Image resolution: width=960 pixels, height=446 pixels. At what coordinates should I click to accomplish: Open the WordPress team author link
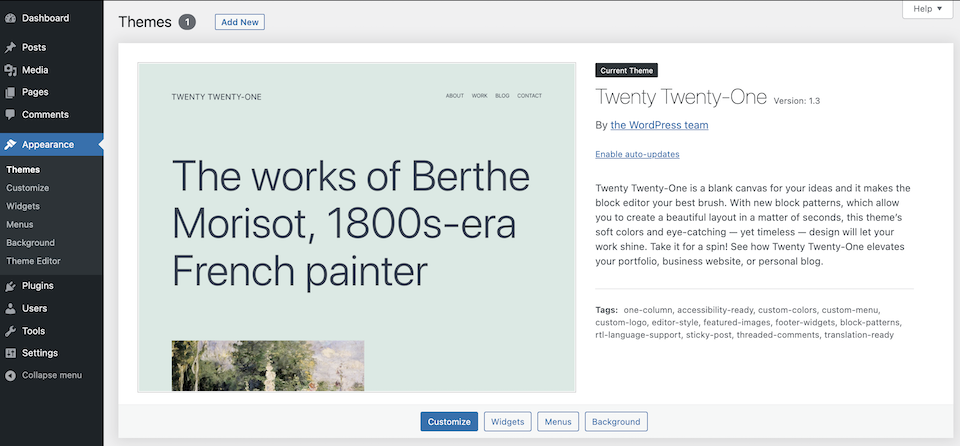click(x=659, y=126)
